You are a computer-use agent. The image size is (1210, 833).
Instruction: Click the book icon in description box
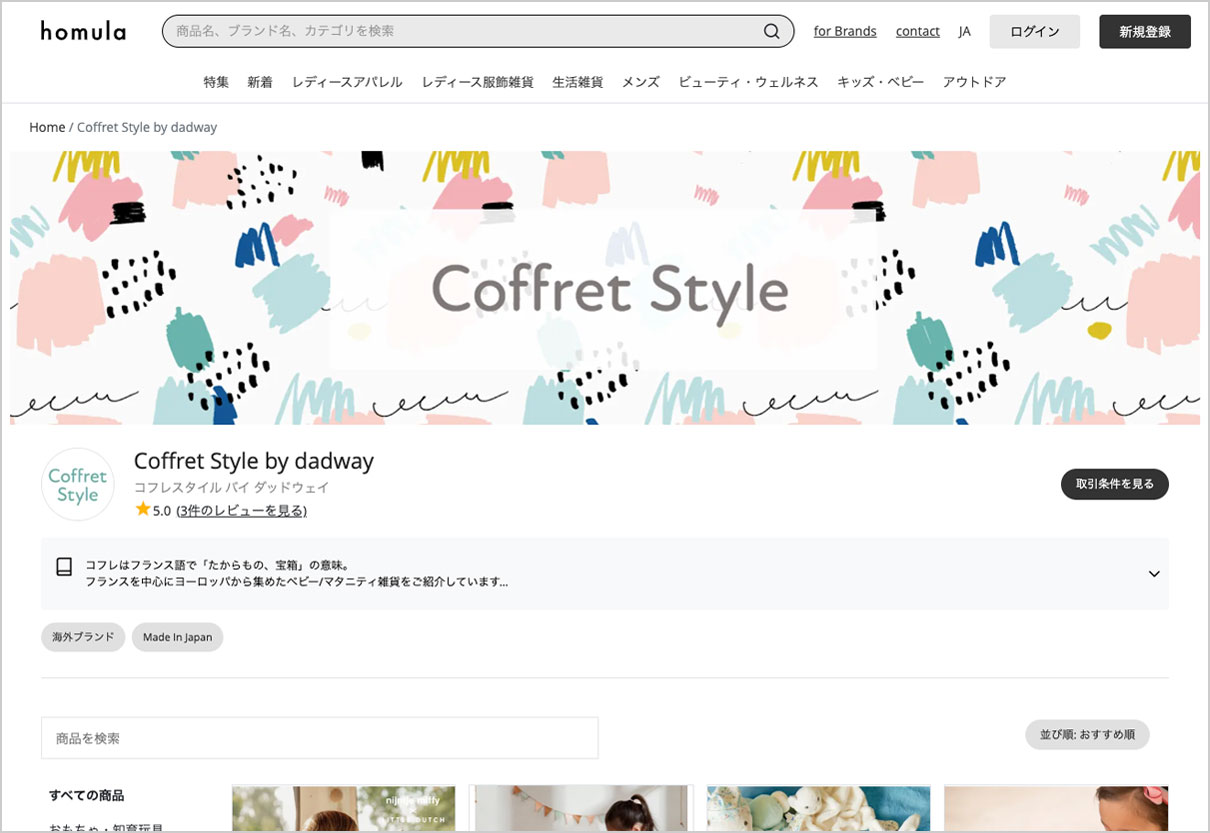click(x=64, y=567)
